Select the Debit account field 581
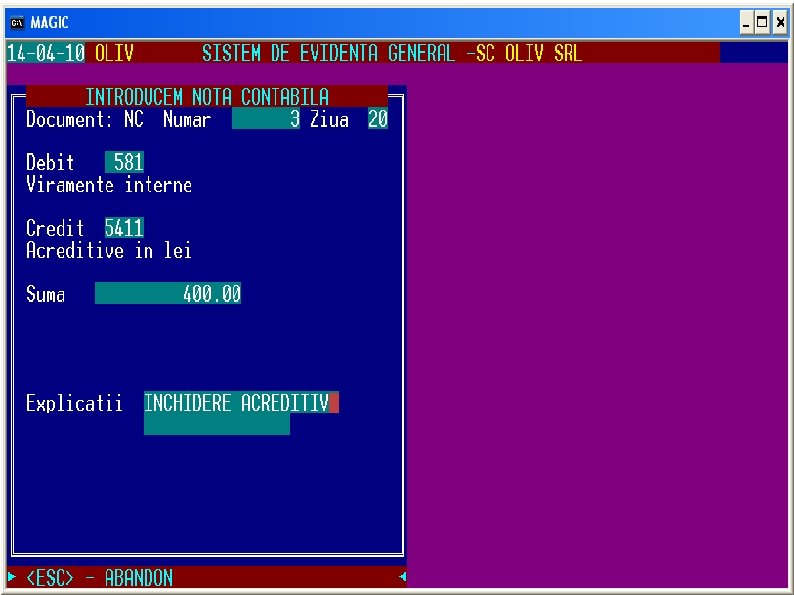The width and height of the screenshot is (794, 595). pos(125,163)
